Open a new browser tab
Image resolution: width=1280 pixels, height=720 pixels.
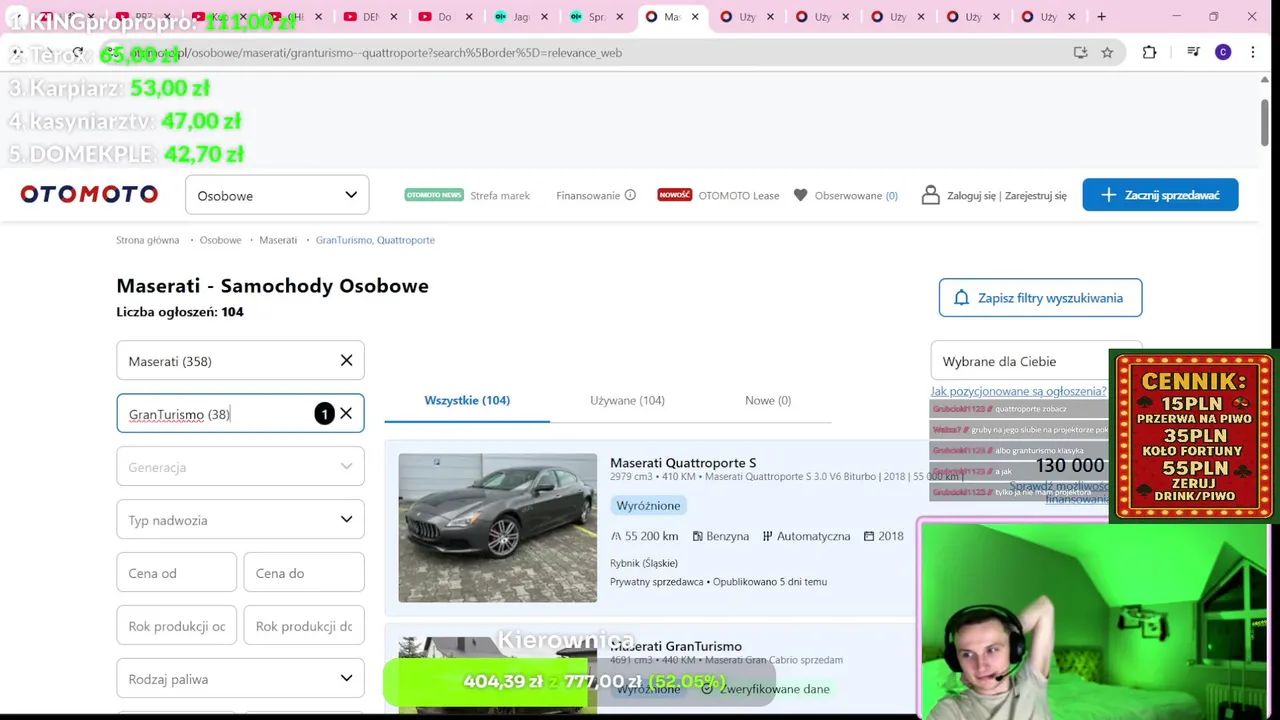click(1101, 17)
